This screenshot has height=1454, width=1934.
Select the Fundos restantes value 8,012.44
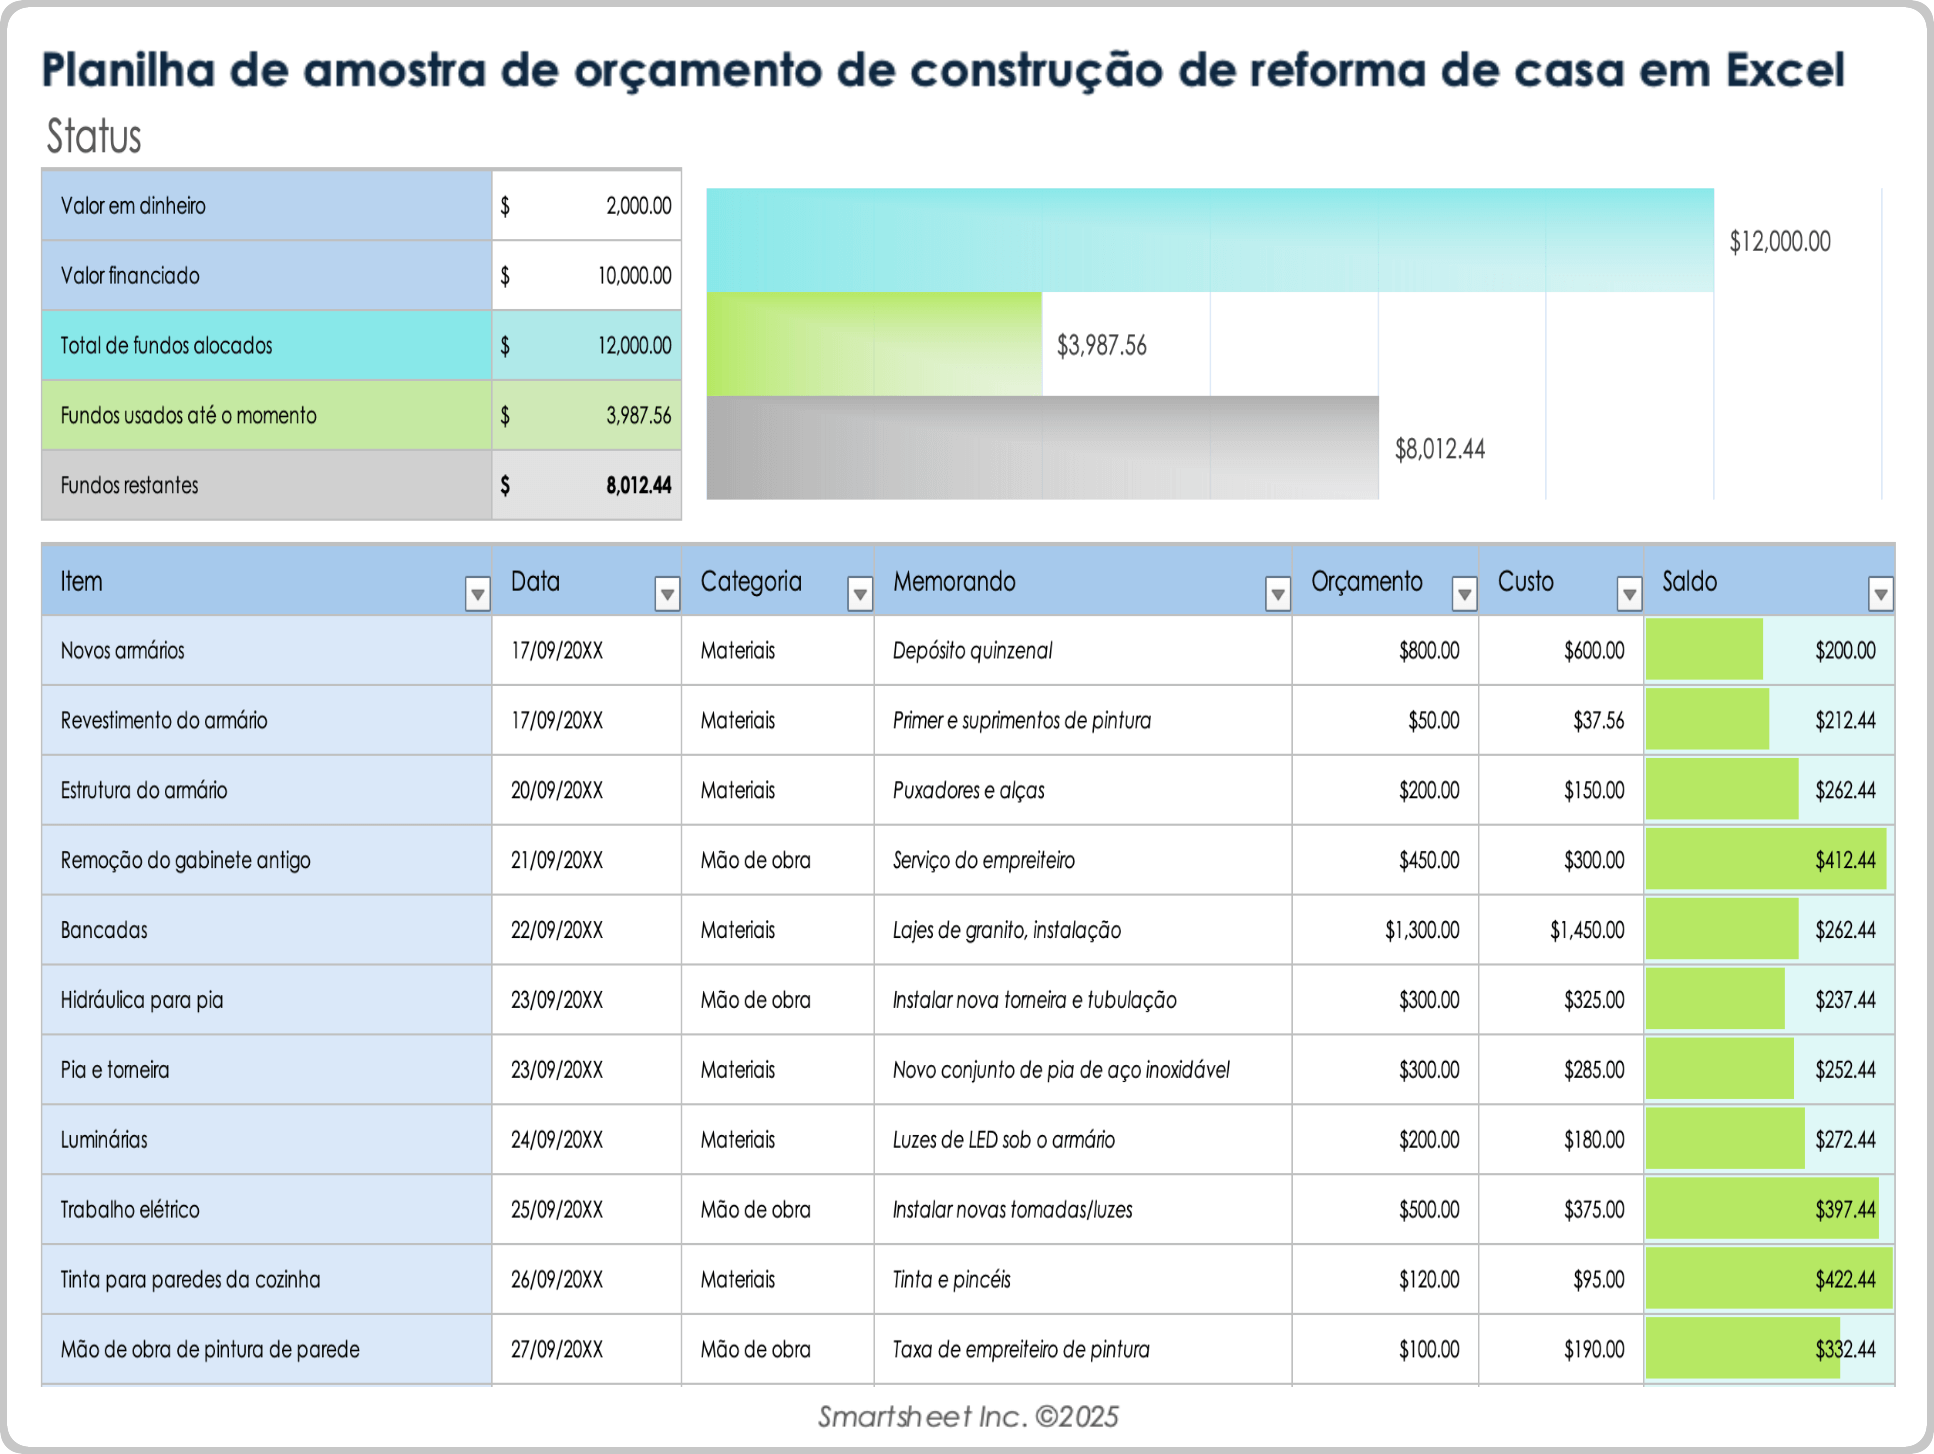coord(587,486)
